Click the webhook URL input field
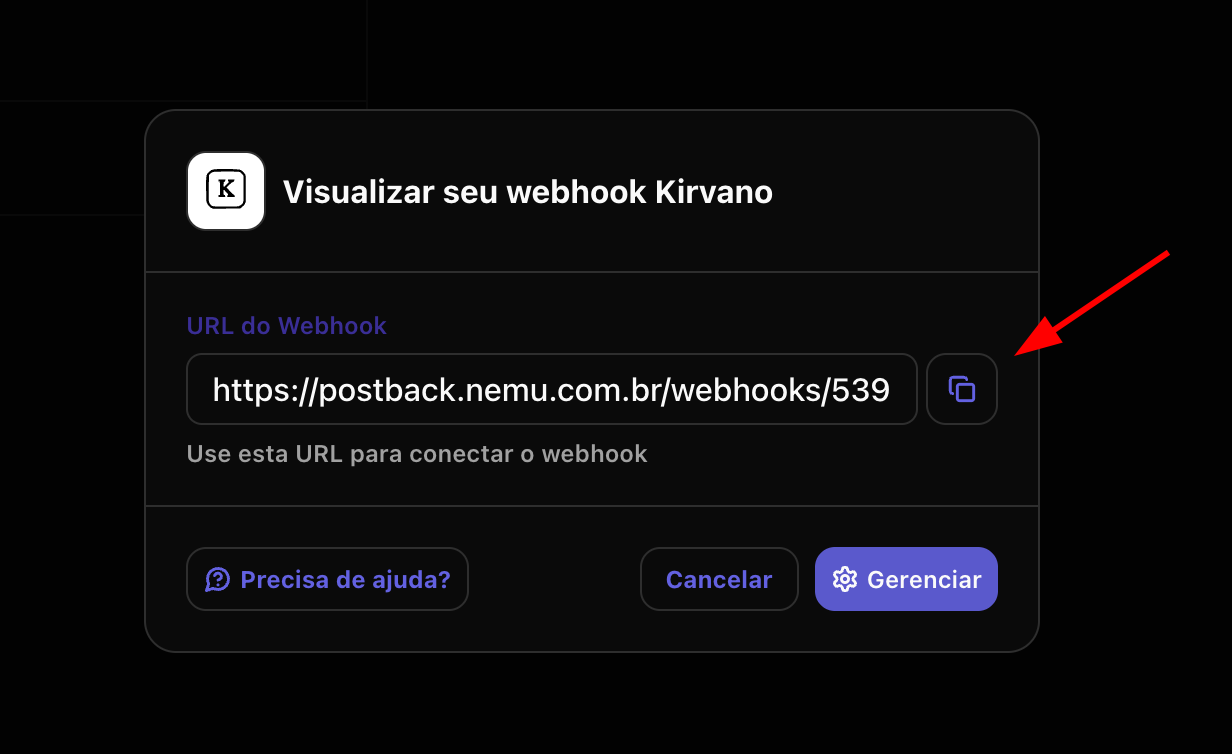The height and width of the screenshot is (754, 1232). click(552, 389)
